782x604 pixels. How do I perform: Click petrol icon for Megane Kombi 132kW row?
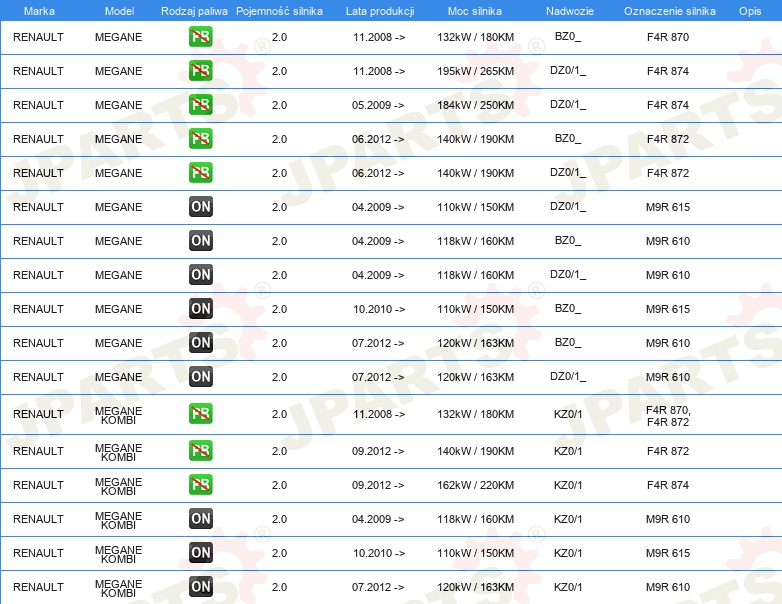pos(200,413)
